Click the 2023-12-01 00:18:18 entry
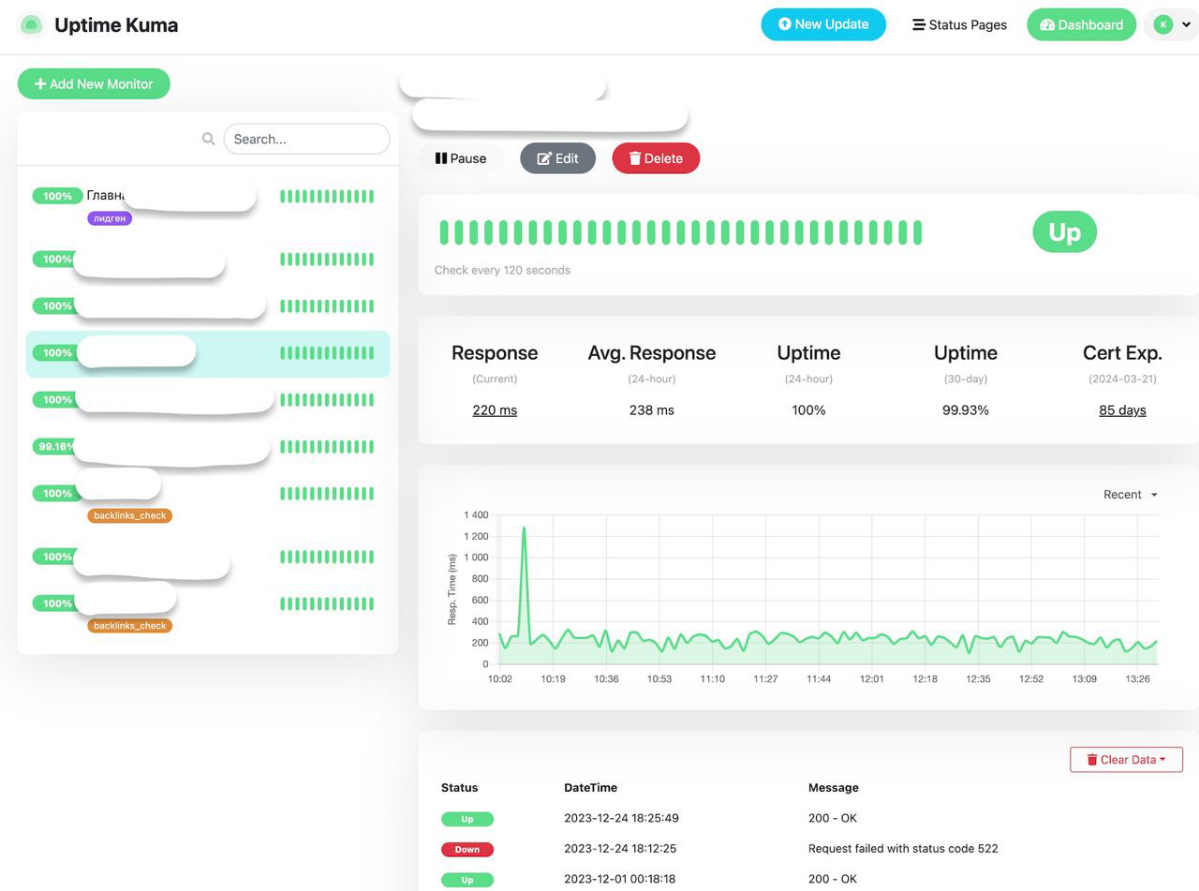Screen dimensions: 1199x891 click(x=619, y=879)
